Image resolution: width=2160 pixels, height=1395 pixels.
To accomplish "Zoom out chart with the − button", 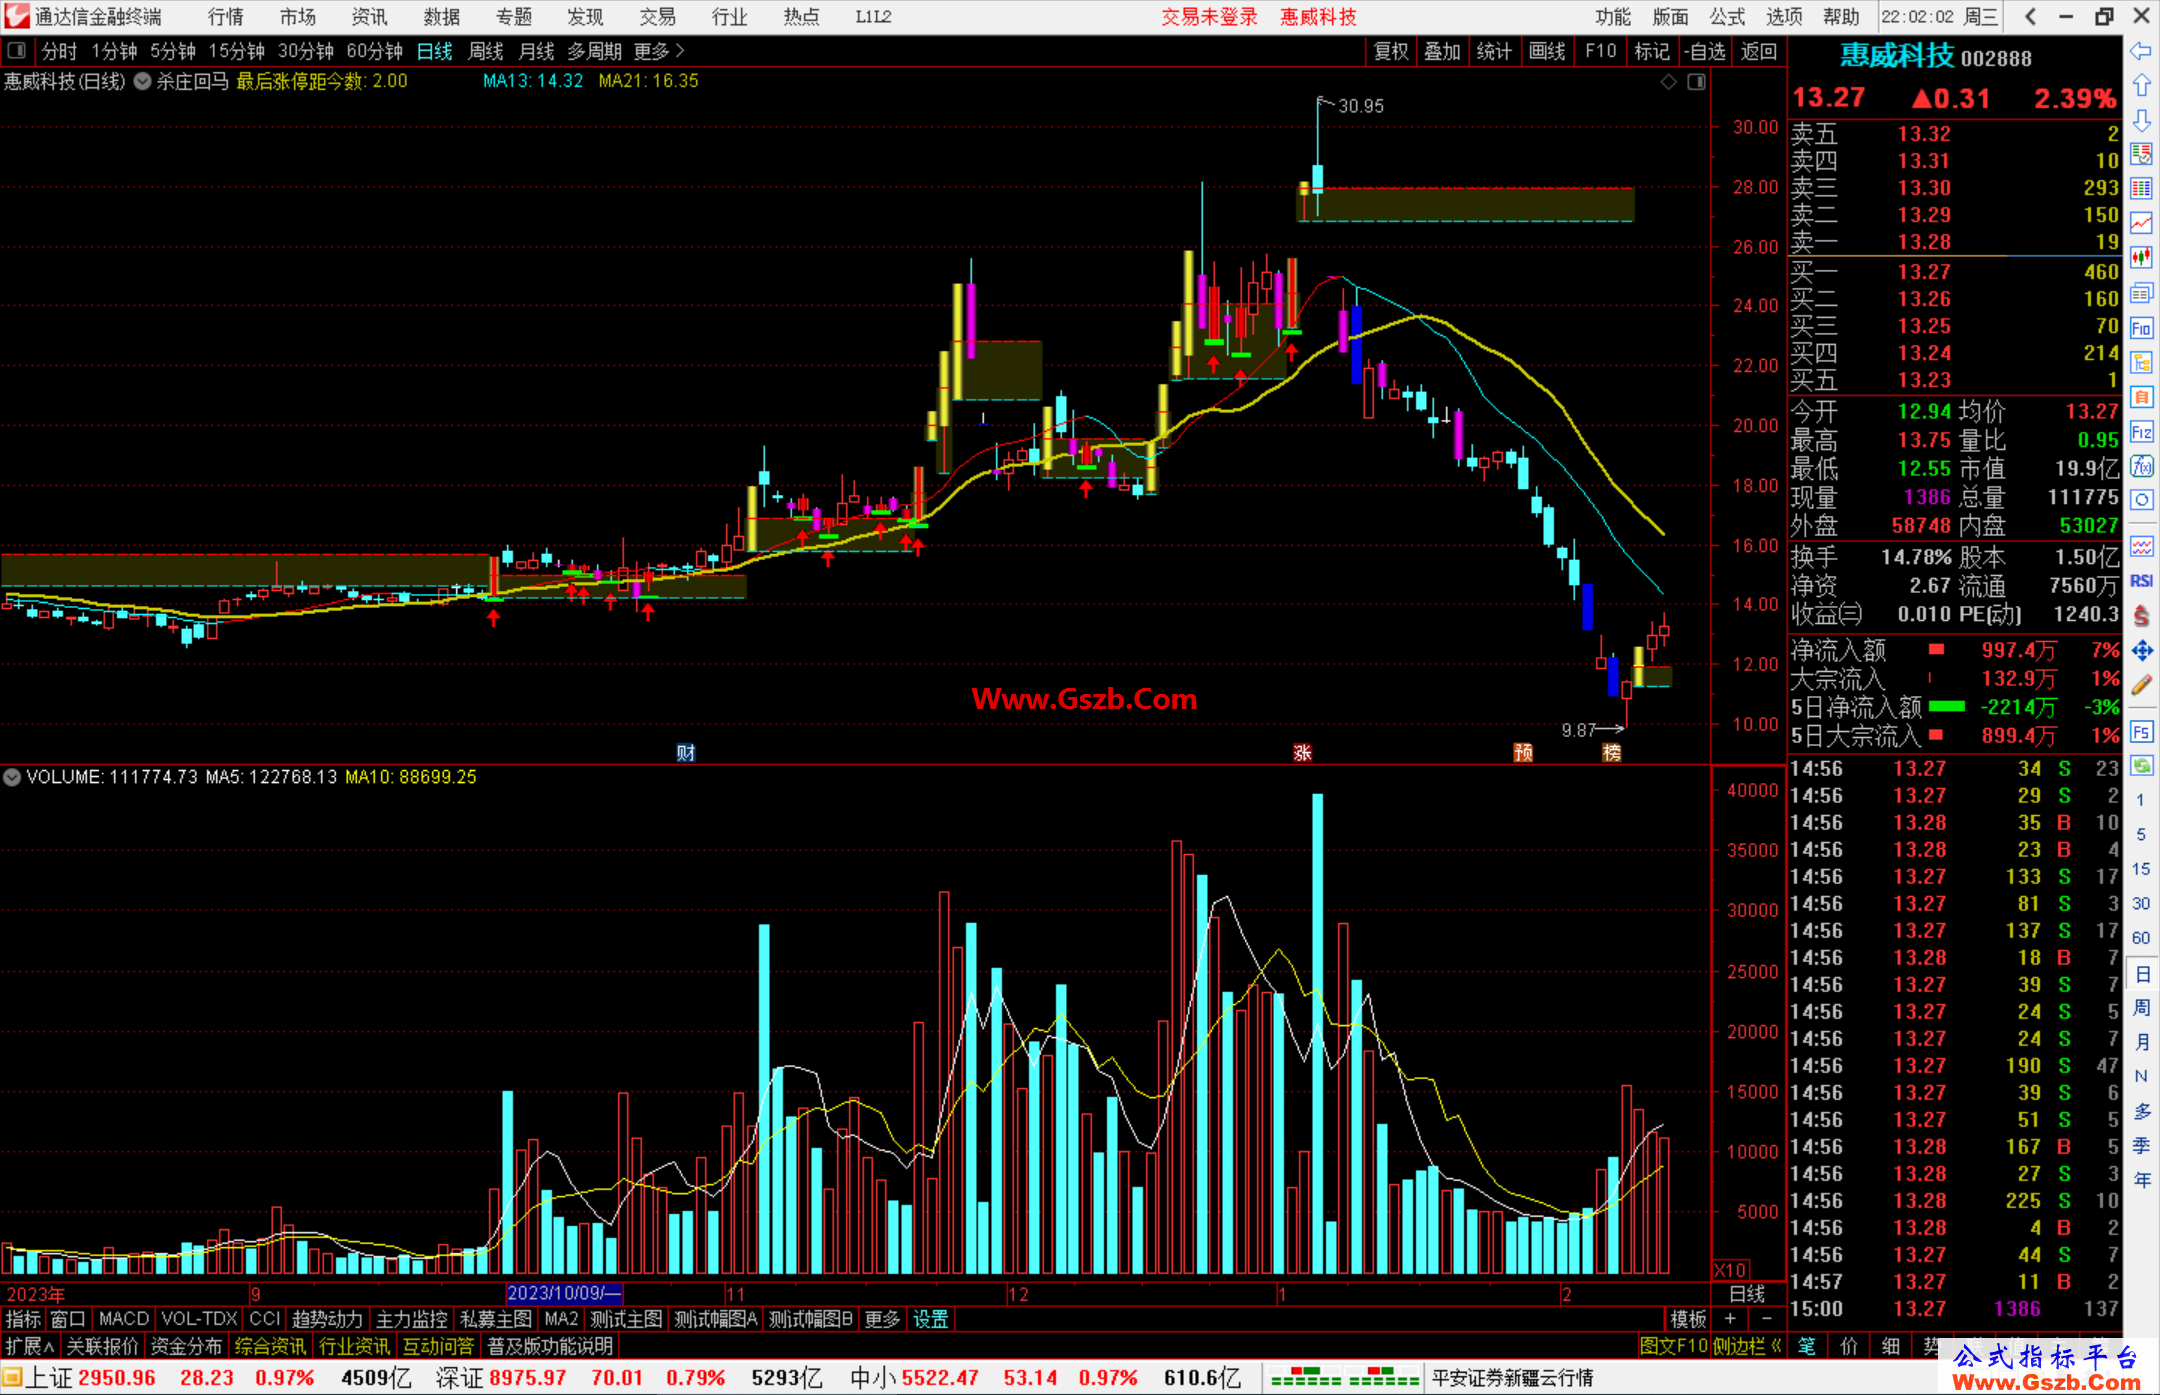I will click(x=1766, y=1319).
